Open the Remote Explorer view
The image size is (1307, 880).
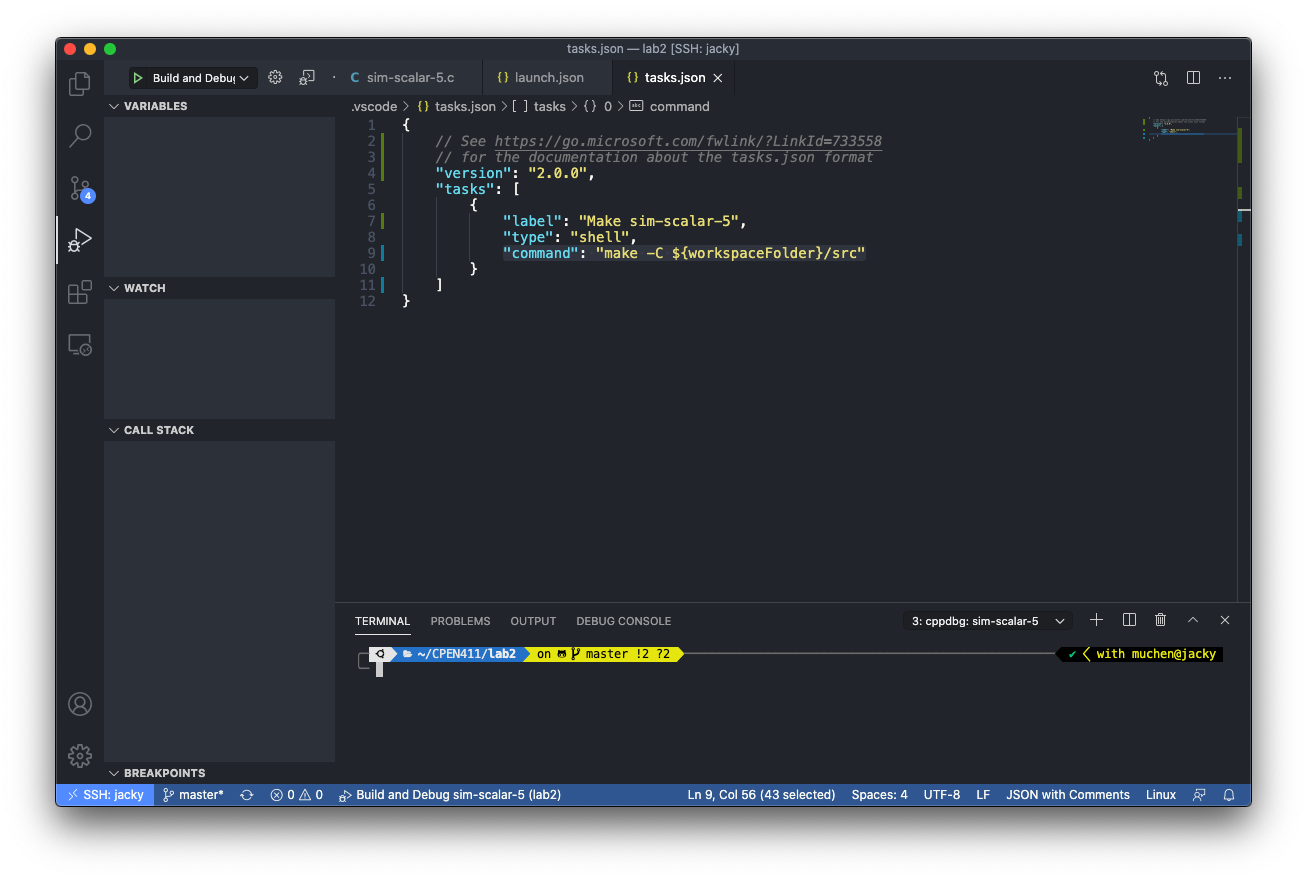(80, 345)
